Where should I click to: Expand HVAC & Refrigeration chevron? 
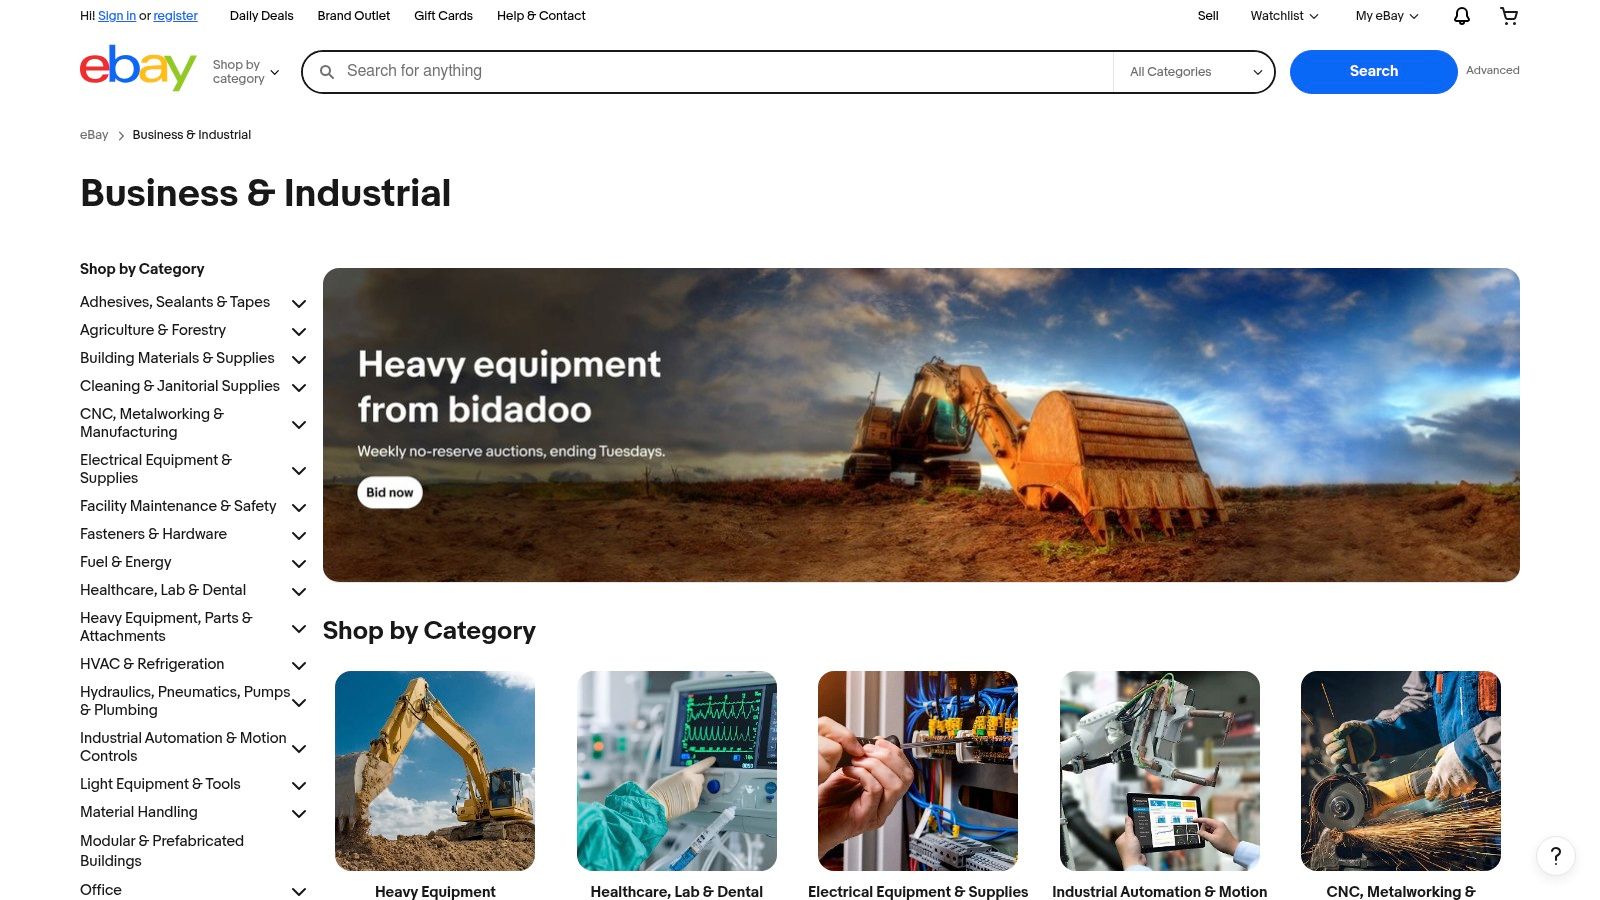click(x=298, y=665)
